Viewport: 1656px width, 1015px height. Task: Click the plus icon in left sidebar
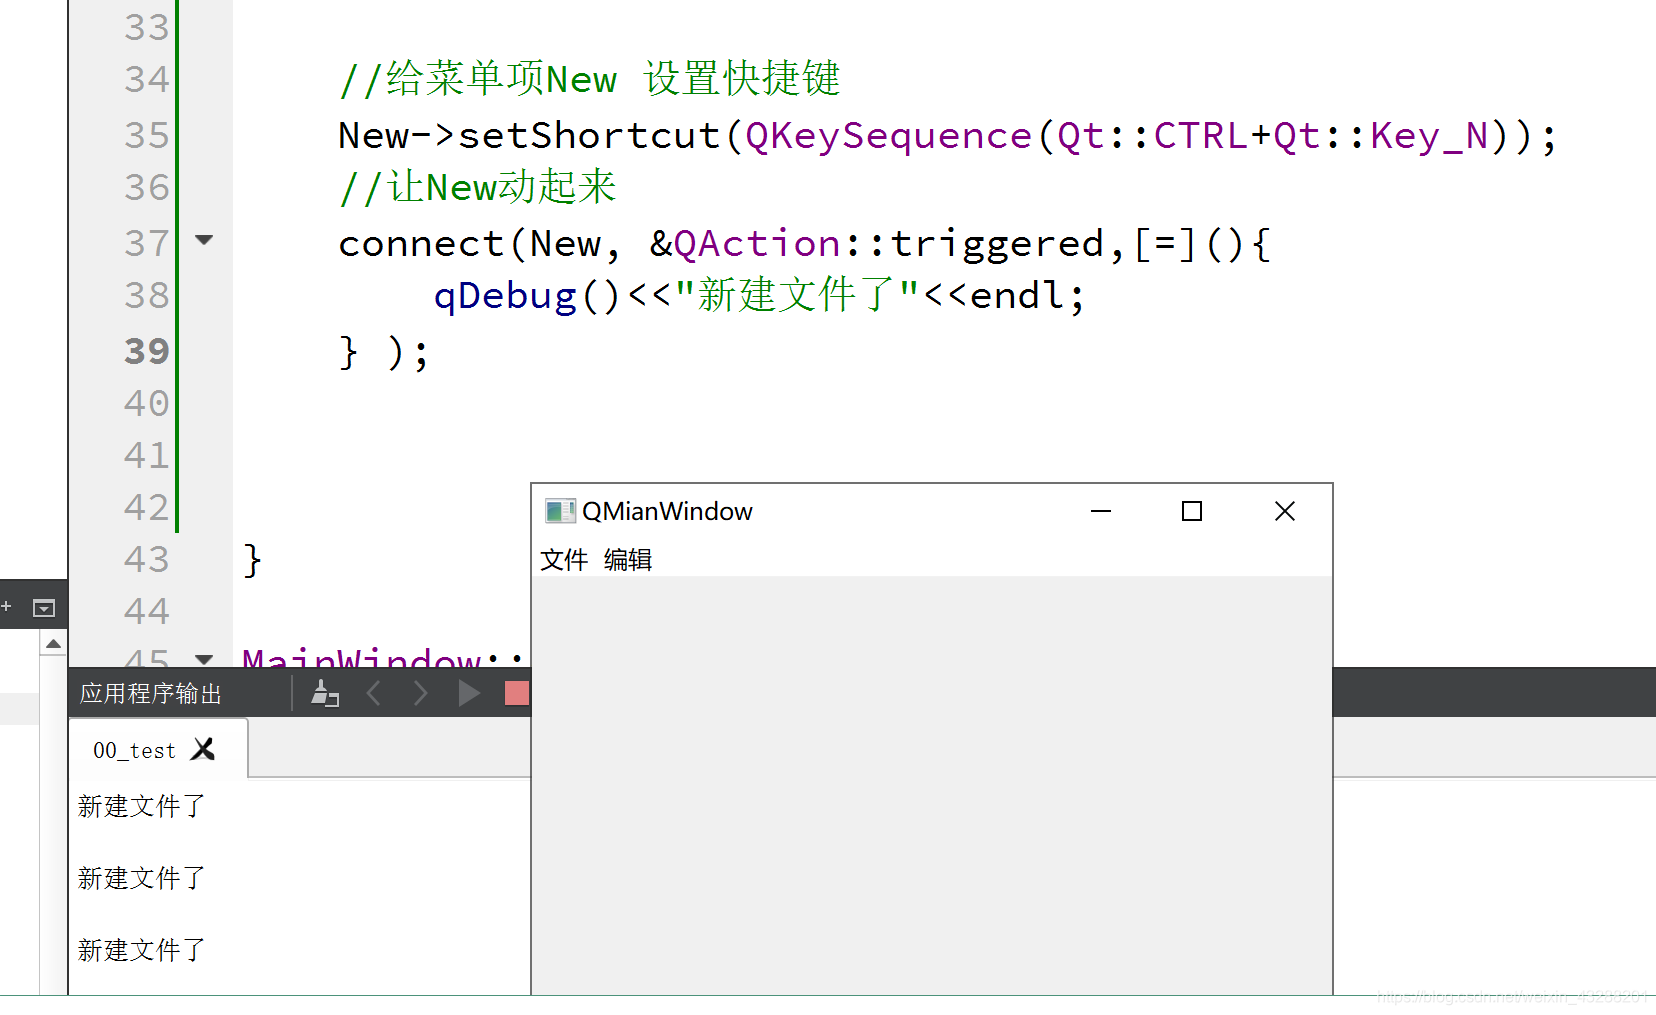(6, 606)
